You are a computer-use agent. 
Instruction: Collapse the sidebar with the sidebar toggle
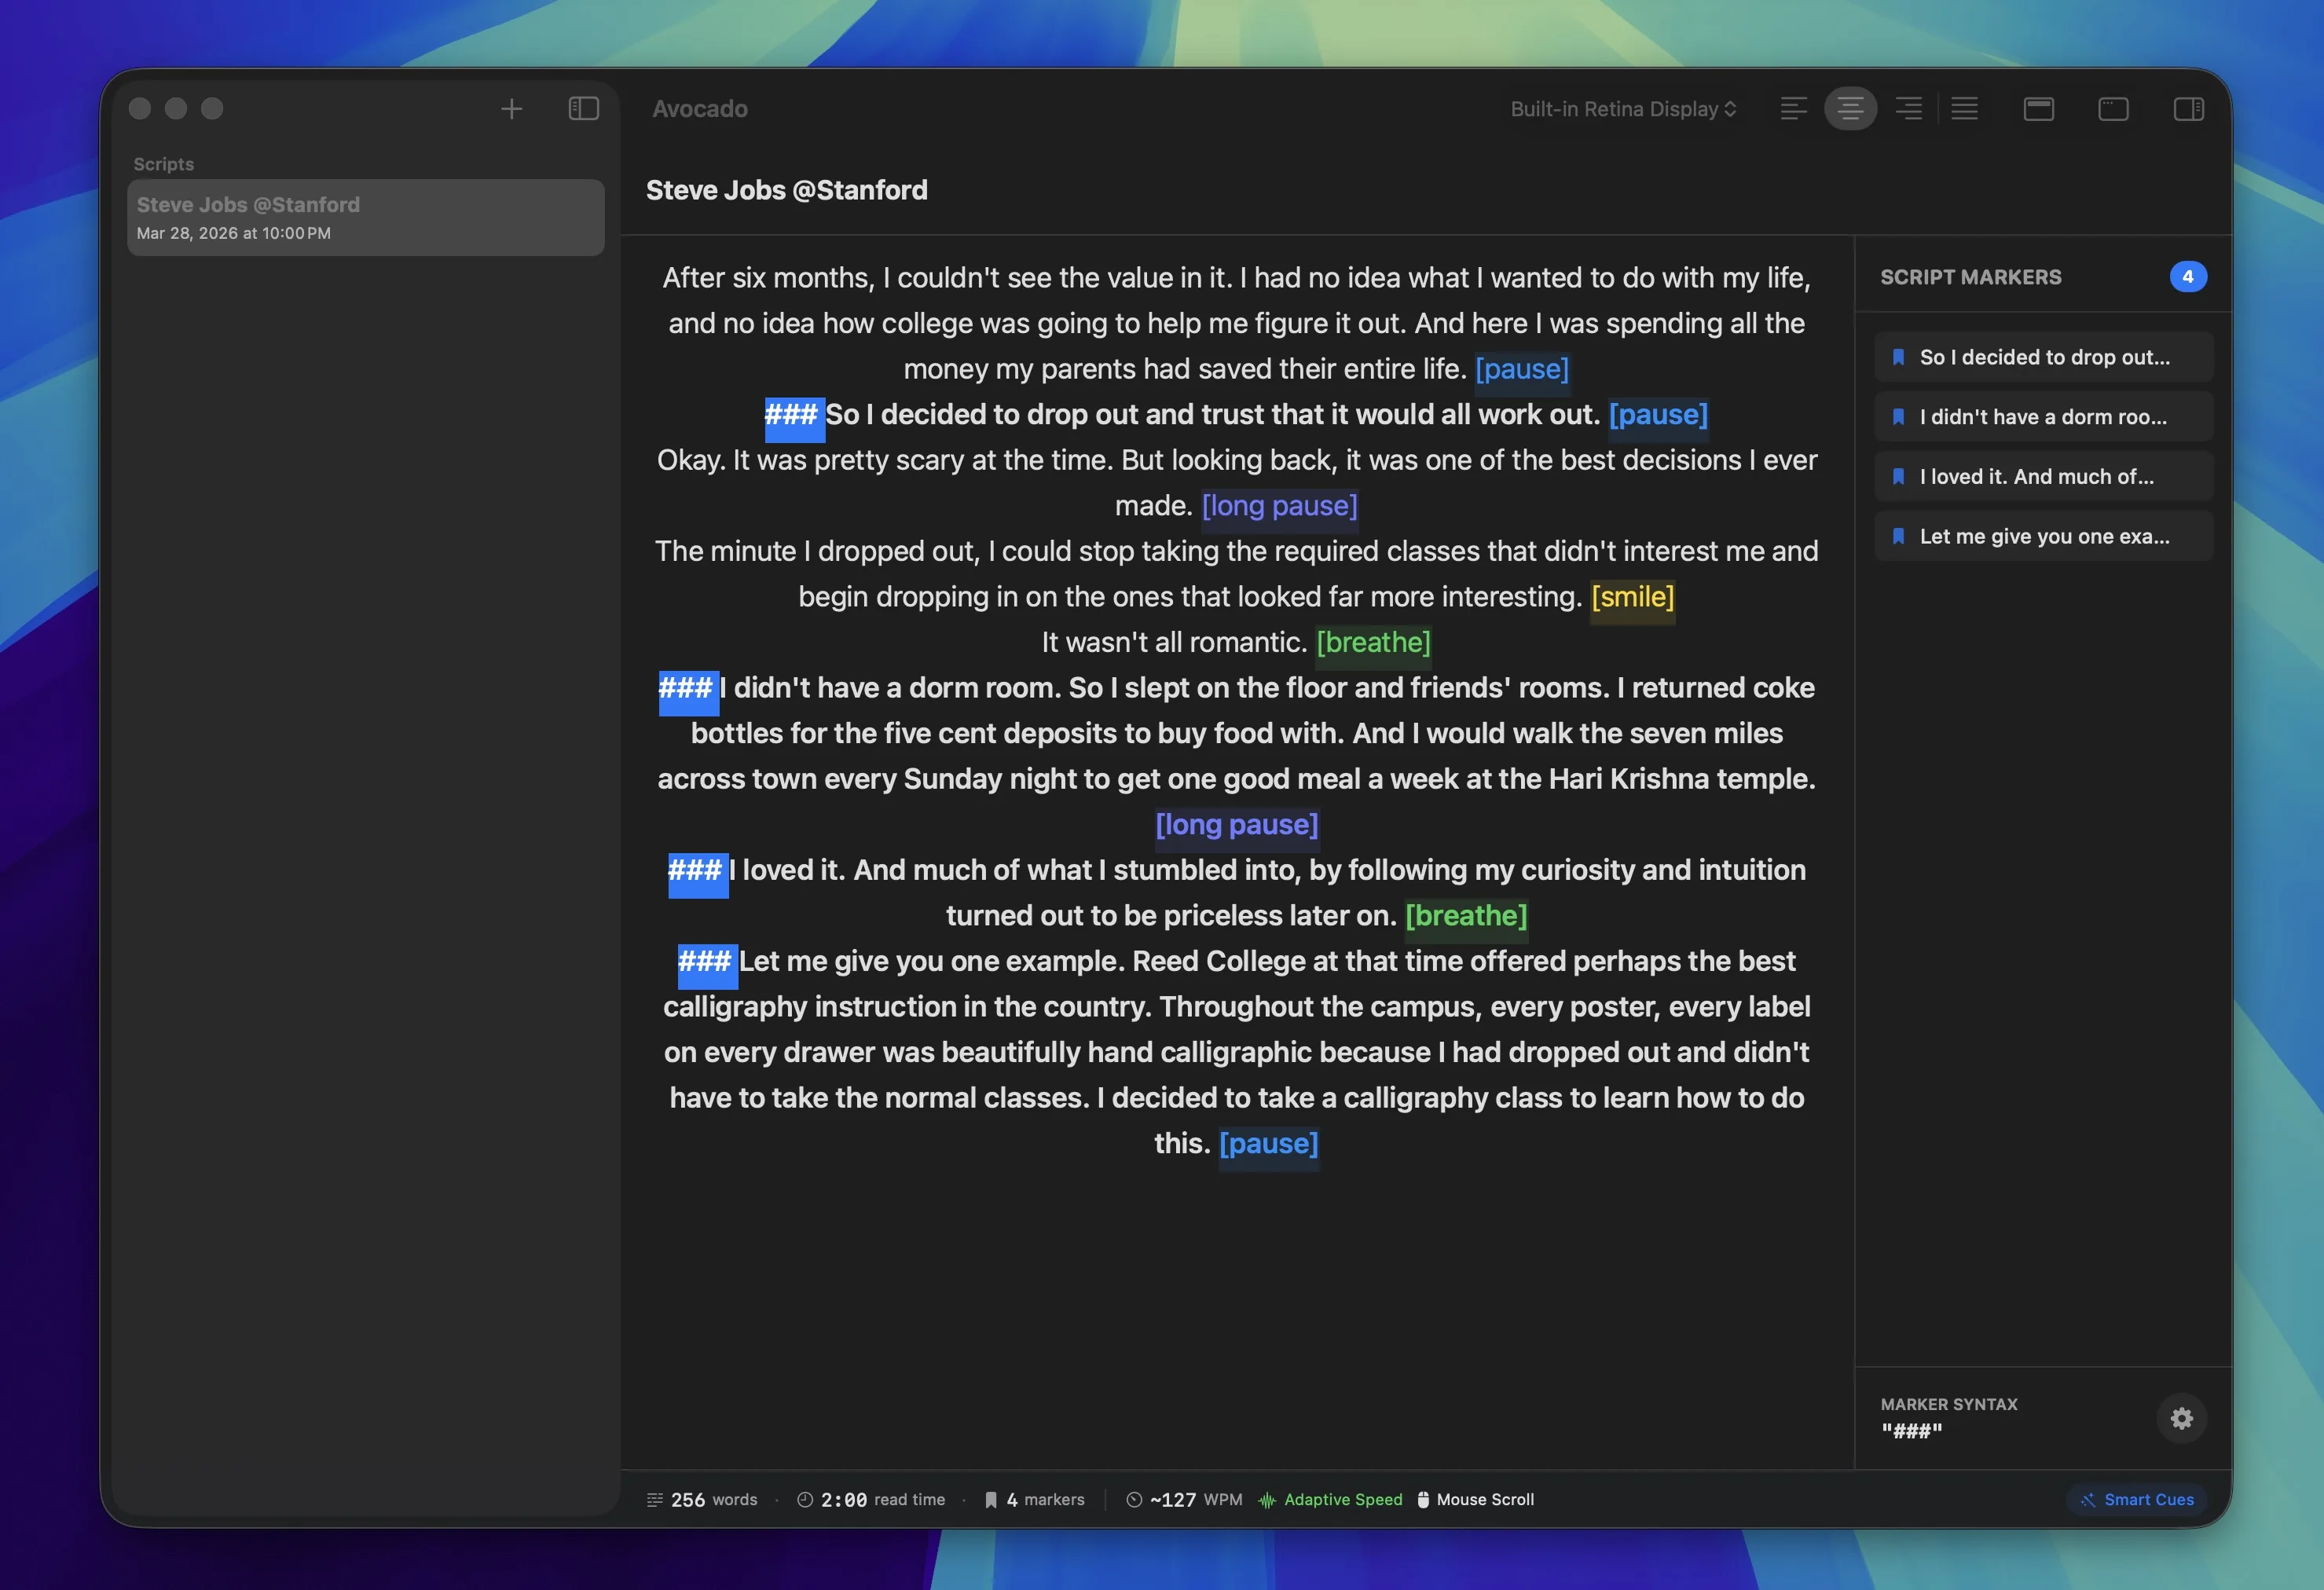coord(582,108)
